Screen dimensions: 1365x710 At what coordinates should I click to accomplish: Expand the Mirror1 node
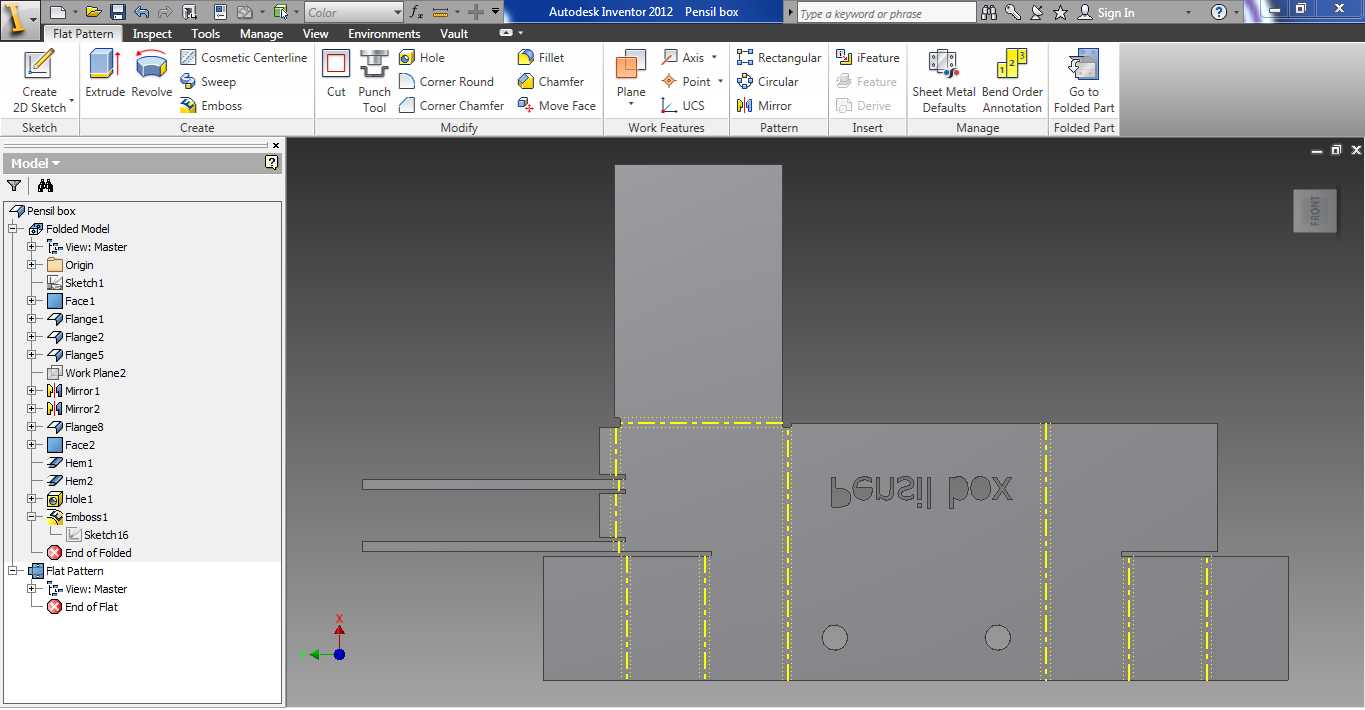(32, 391)
